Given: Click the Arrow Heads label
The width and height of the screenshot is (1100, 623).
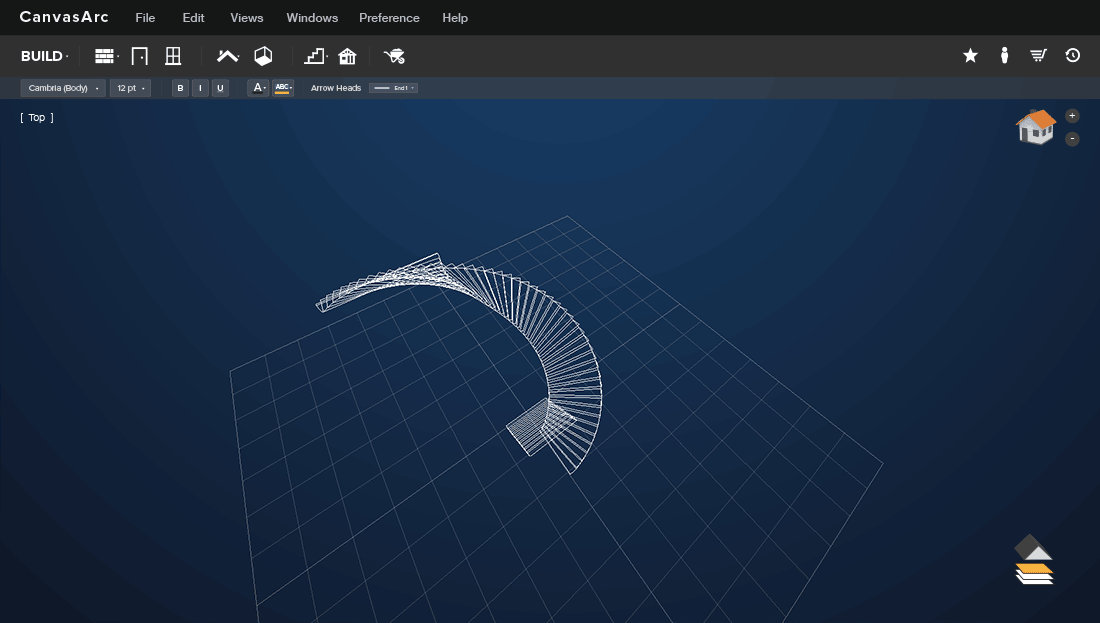Looking at the screenshot, I should click(336, 88).
